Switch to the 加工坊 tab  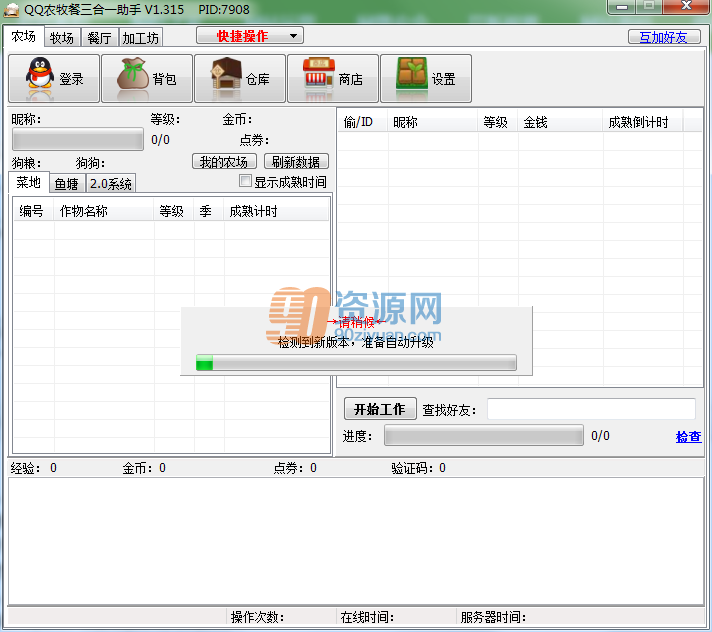coord(141,38)
